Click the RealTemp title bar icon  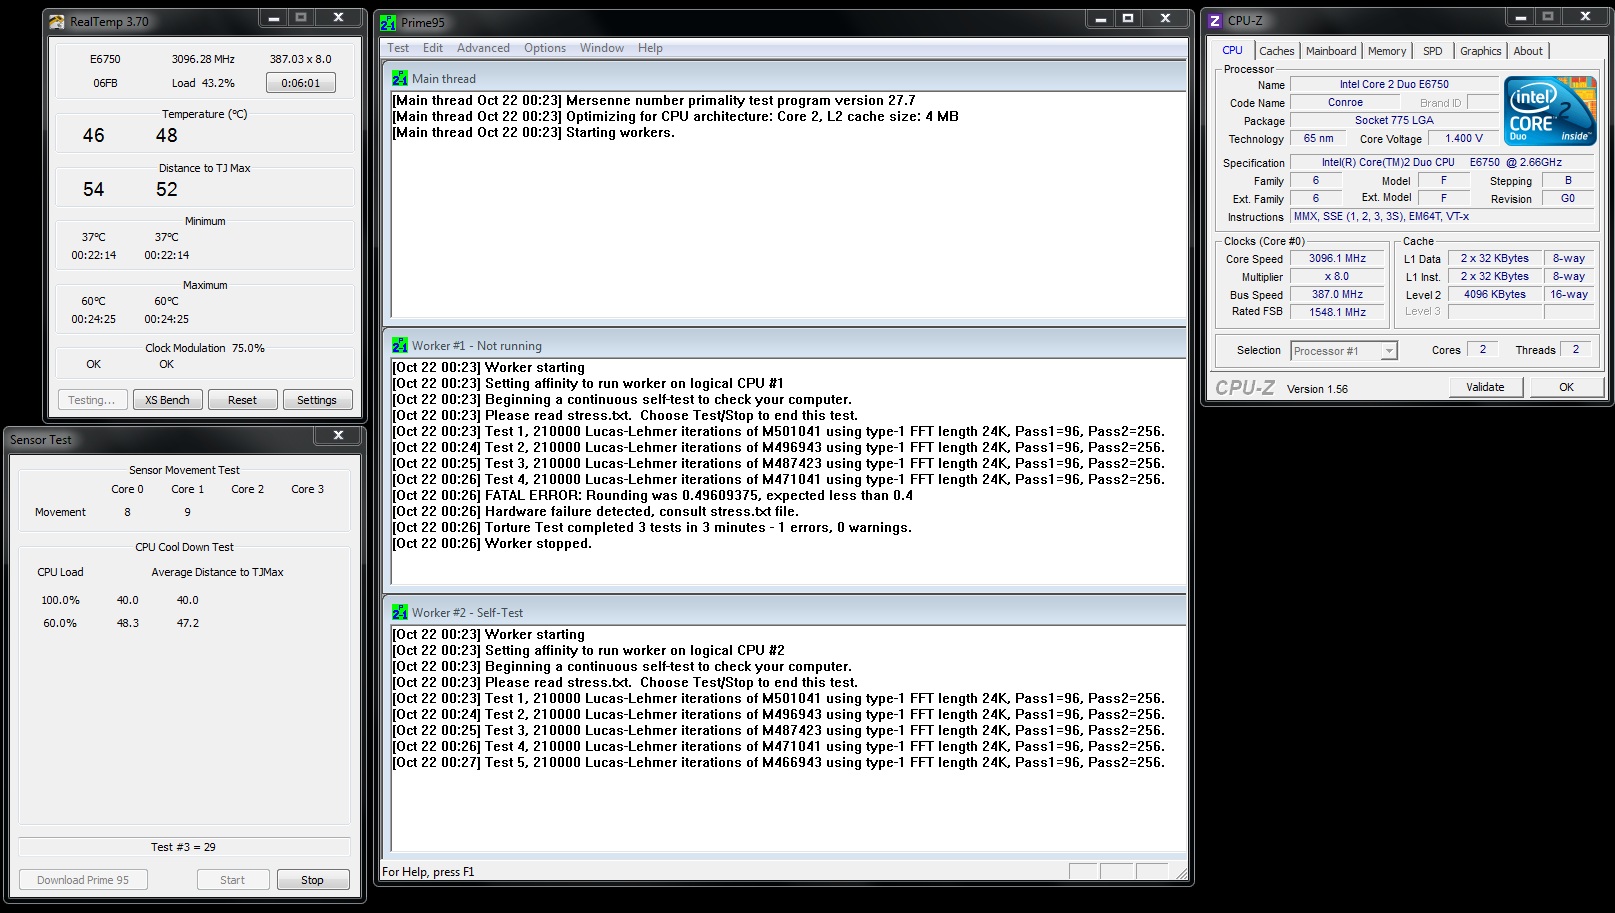pyautogui.click(x=57, y=21)
